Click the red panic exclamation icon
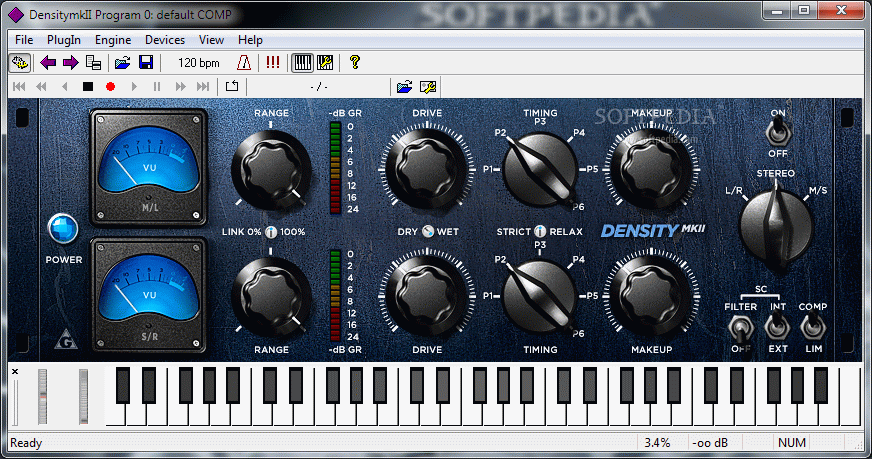Viewport: 872px width, 459px height. pyautogui.click(x=272, y=62)
